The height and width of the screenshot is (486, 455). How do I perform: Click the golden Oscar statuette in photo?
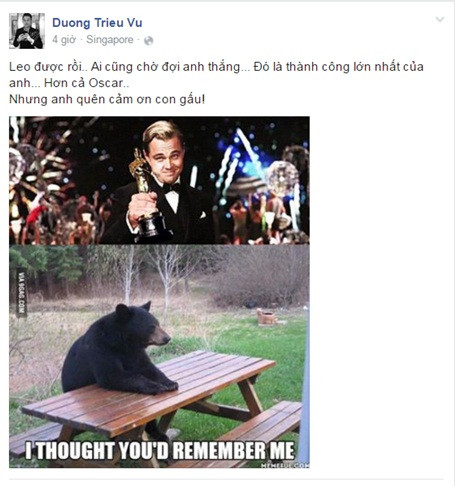coord(147,194)
